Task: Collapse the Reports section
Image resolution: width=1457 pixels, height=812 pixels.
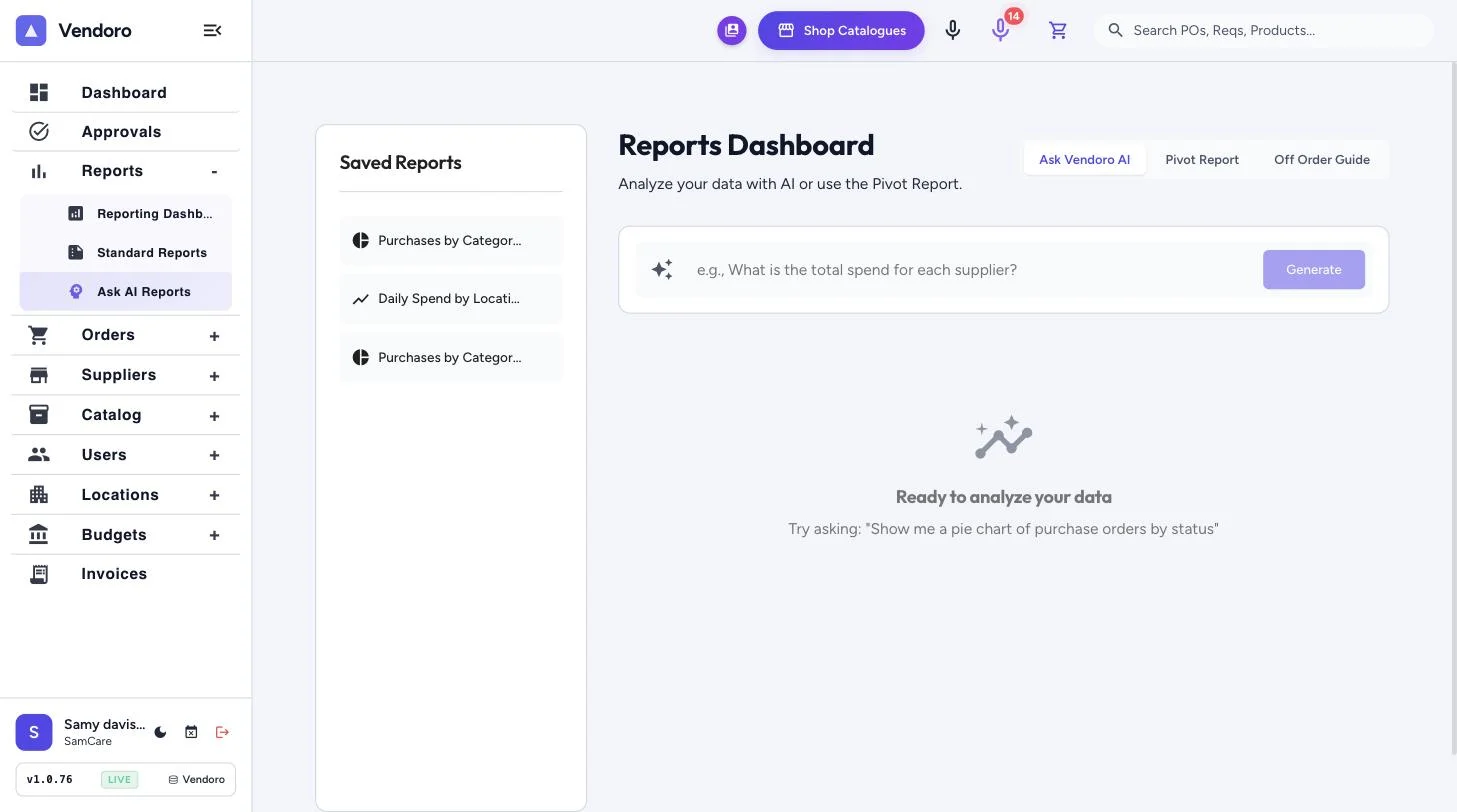Action: click(x=214, y=172)
